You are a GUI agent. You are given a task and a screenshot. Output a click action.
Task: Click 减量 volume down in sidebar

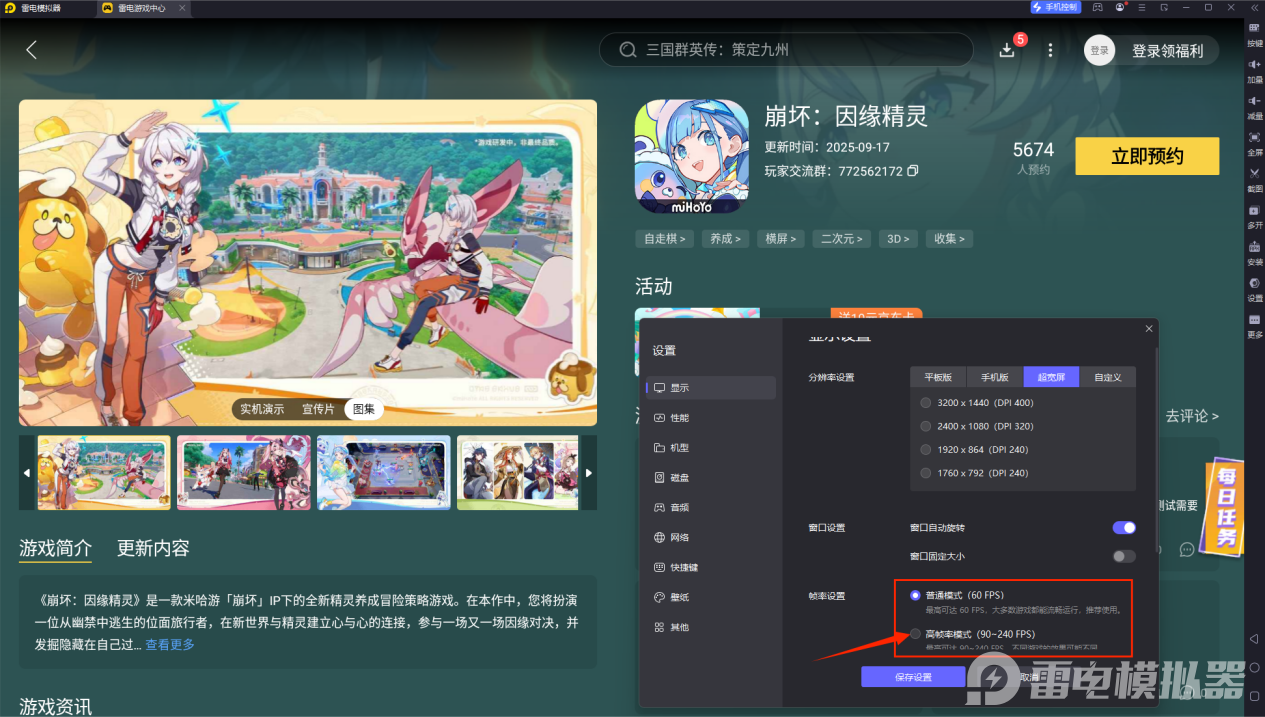coord(1254,107)
